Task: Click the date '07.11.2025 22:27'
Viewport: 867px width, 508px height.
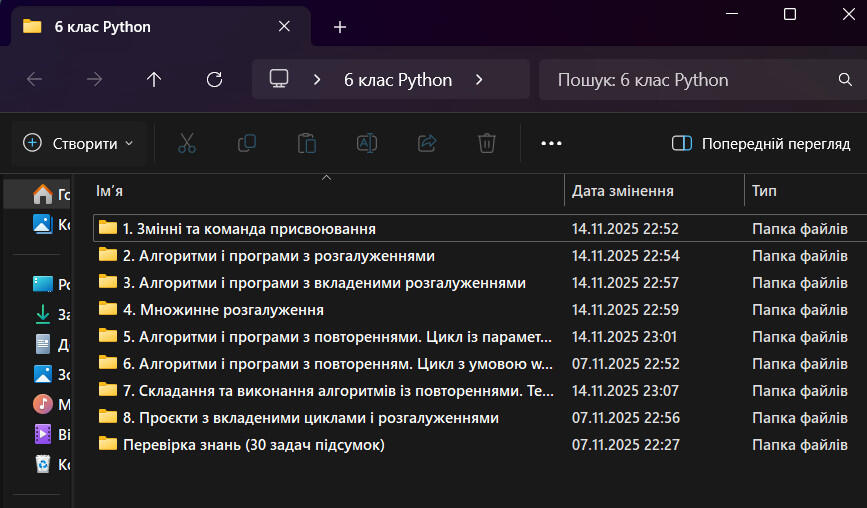Action: [x=625, y=444]
